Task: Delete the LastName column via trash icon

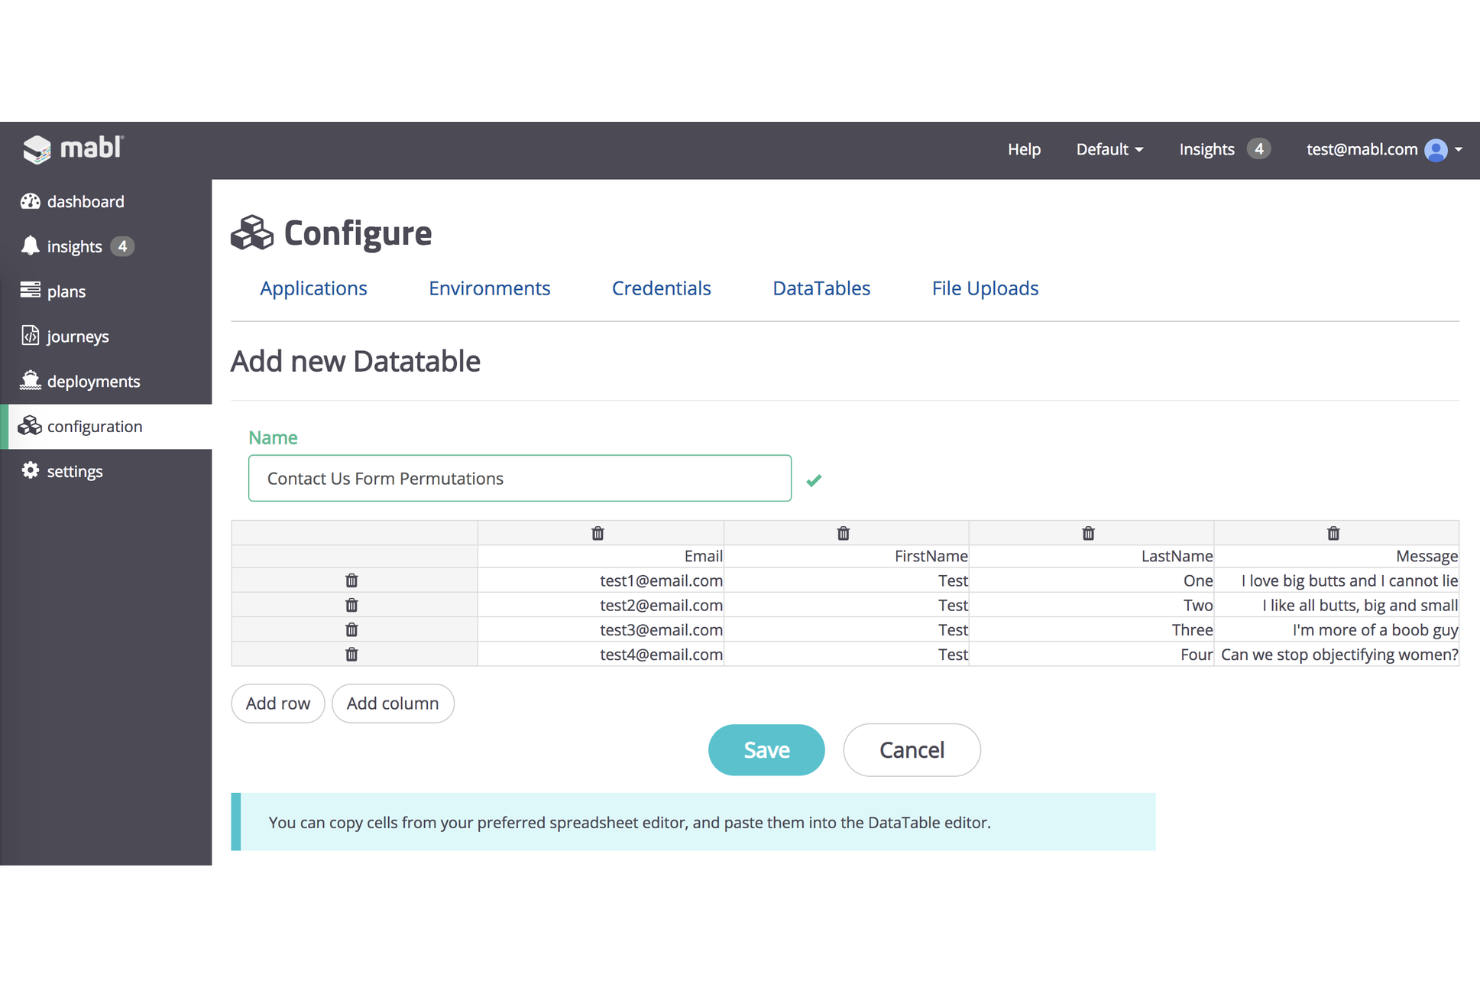Action: [x=1088, y=533]
